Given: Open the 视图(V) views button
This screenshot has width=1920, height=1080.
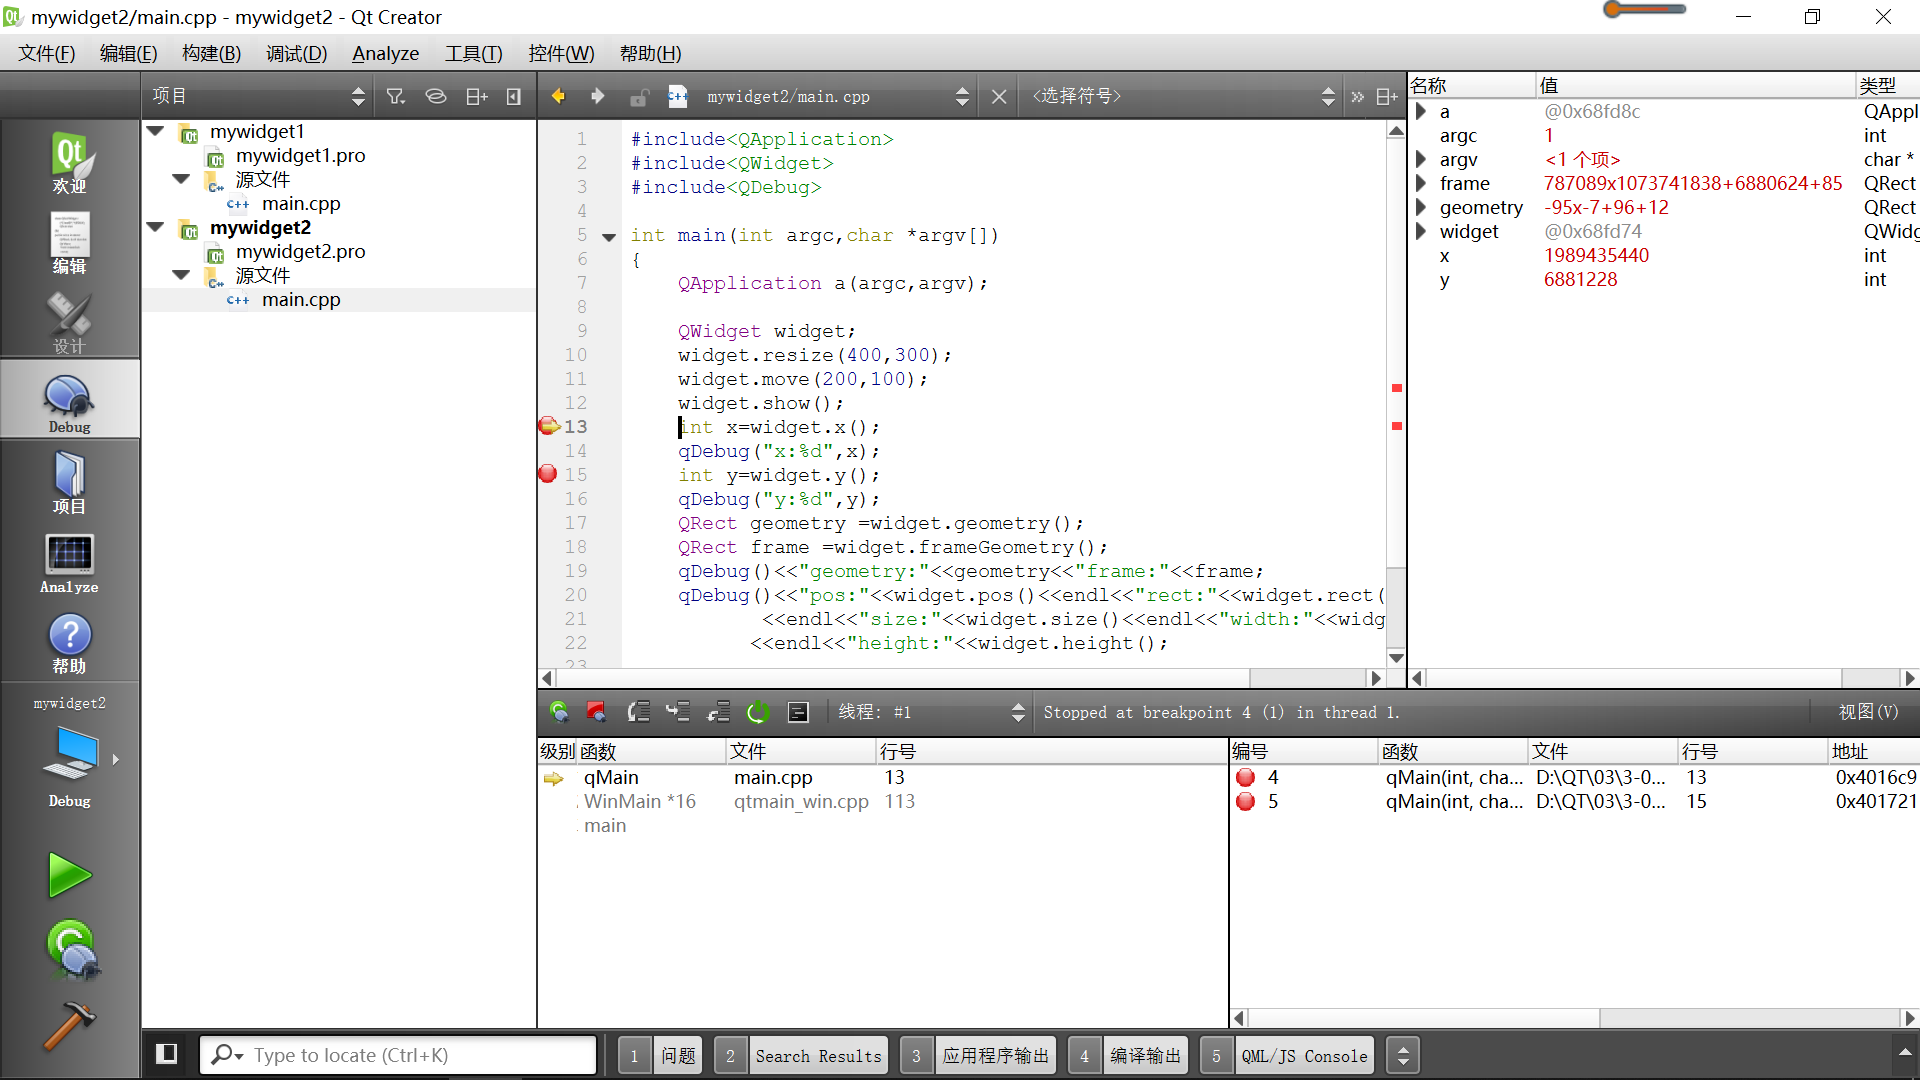Looking at the screenshot, I should point(1867,712).
